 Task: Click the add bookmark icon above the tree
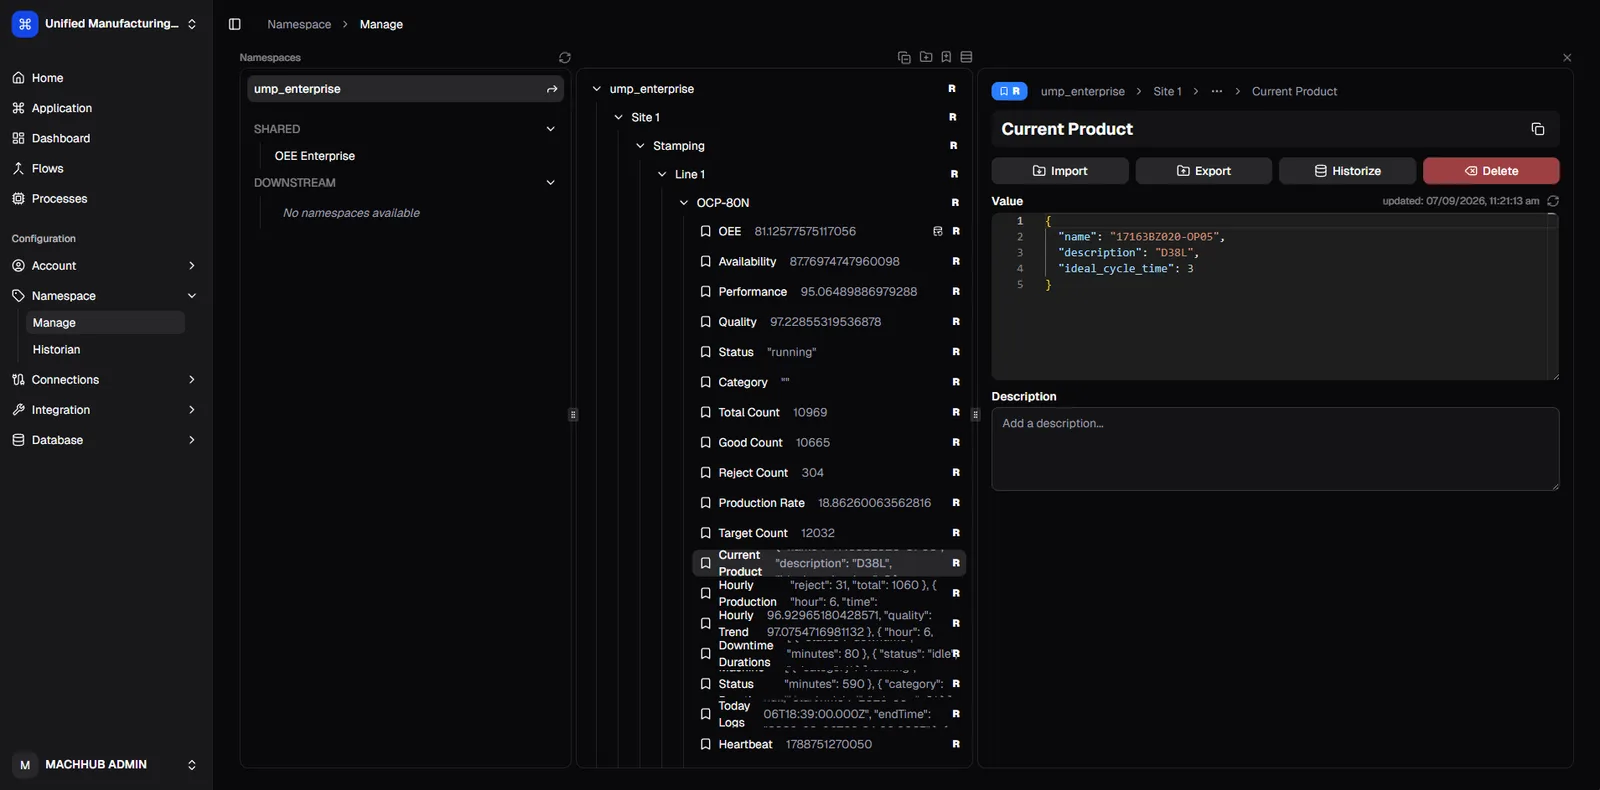[946, 58]
